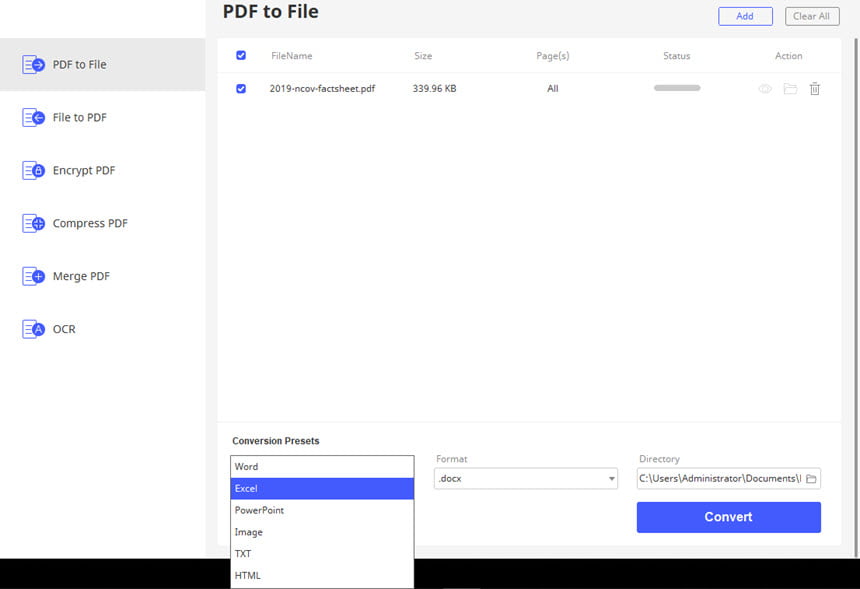Click the Size column header
Screen dimensions: 860x589
coord(423,56)
